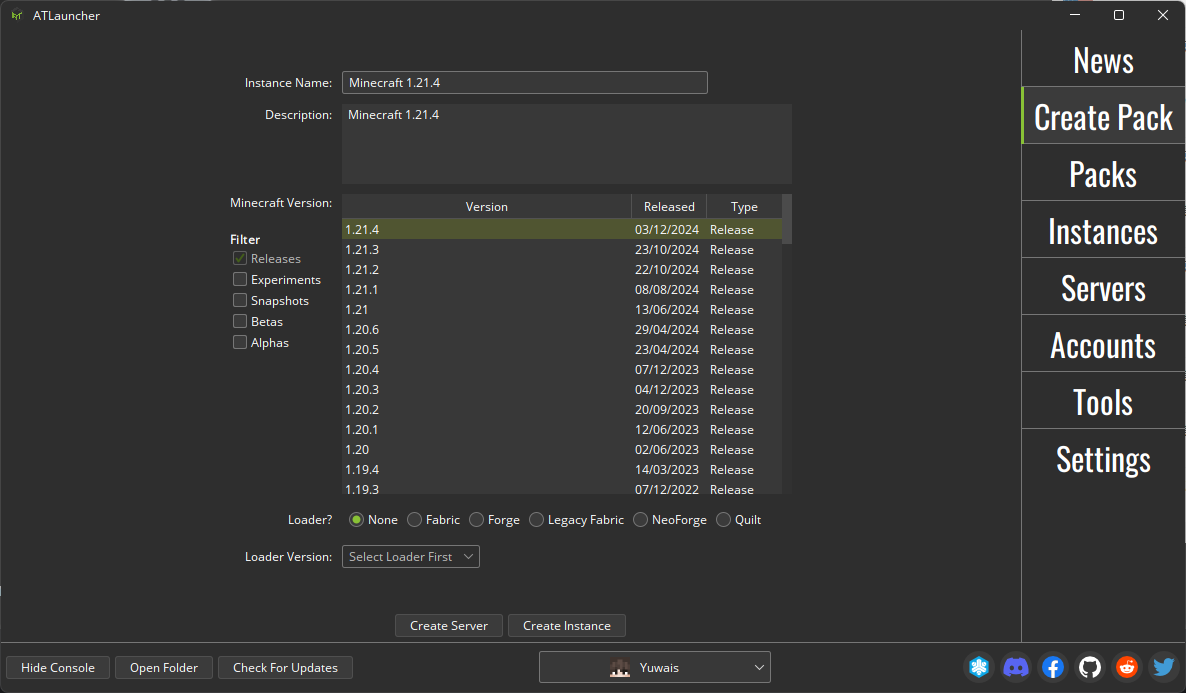Expand the Loader Version dropdown
This screenshot has height=693, width=1186.
pyautogui.click(x=411, y=557)
